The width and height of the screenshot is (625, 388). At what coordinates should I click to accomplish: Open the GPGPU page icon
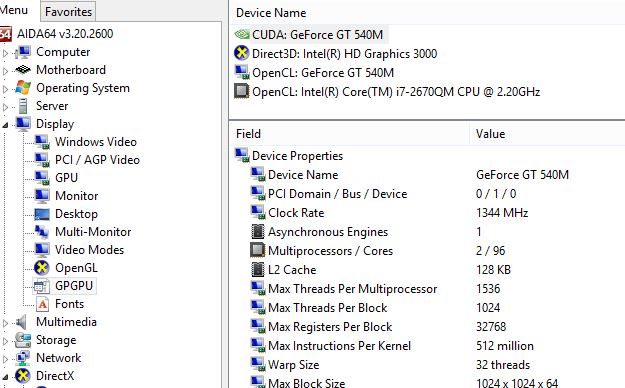[41, 286]
